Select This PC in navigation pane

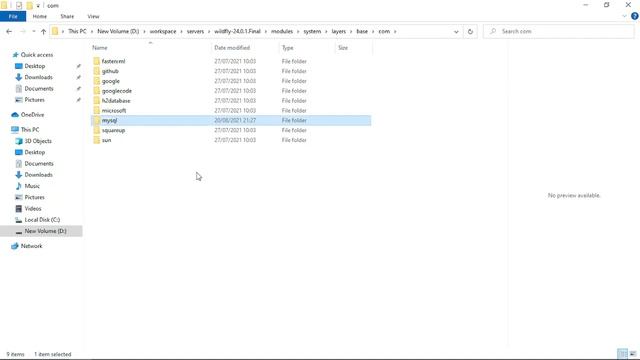pos(29,129)
